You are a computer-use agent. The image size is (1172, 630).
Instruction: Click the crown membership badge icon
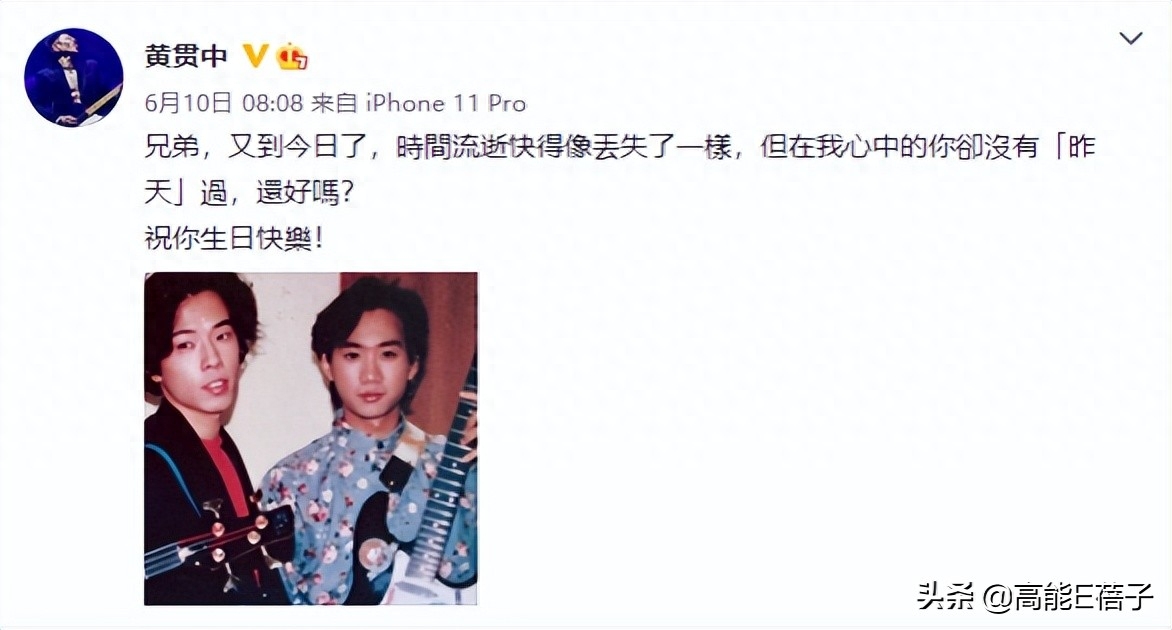(292, 56)
